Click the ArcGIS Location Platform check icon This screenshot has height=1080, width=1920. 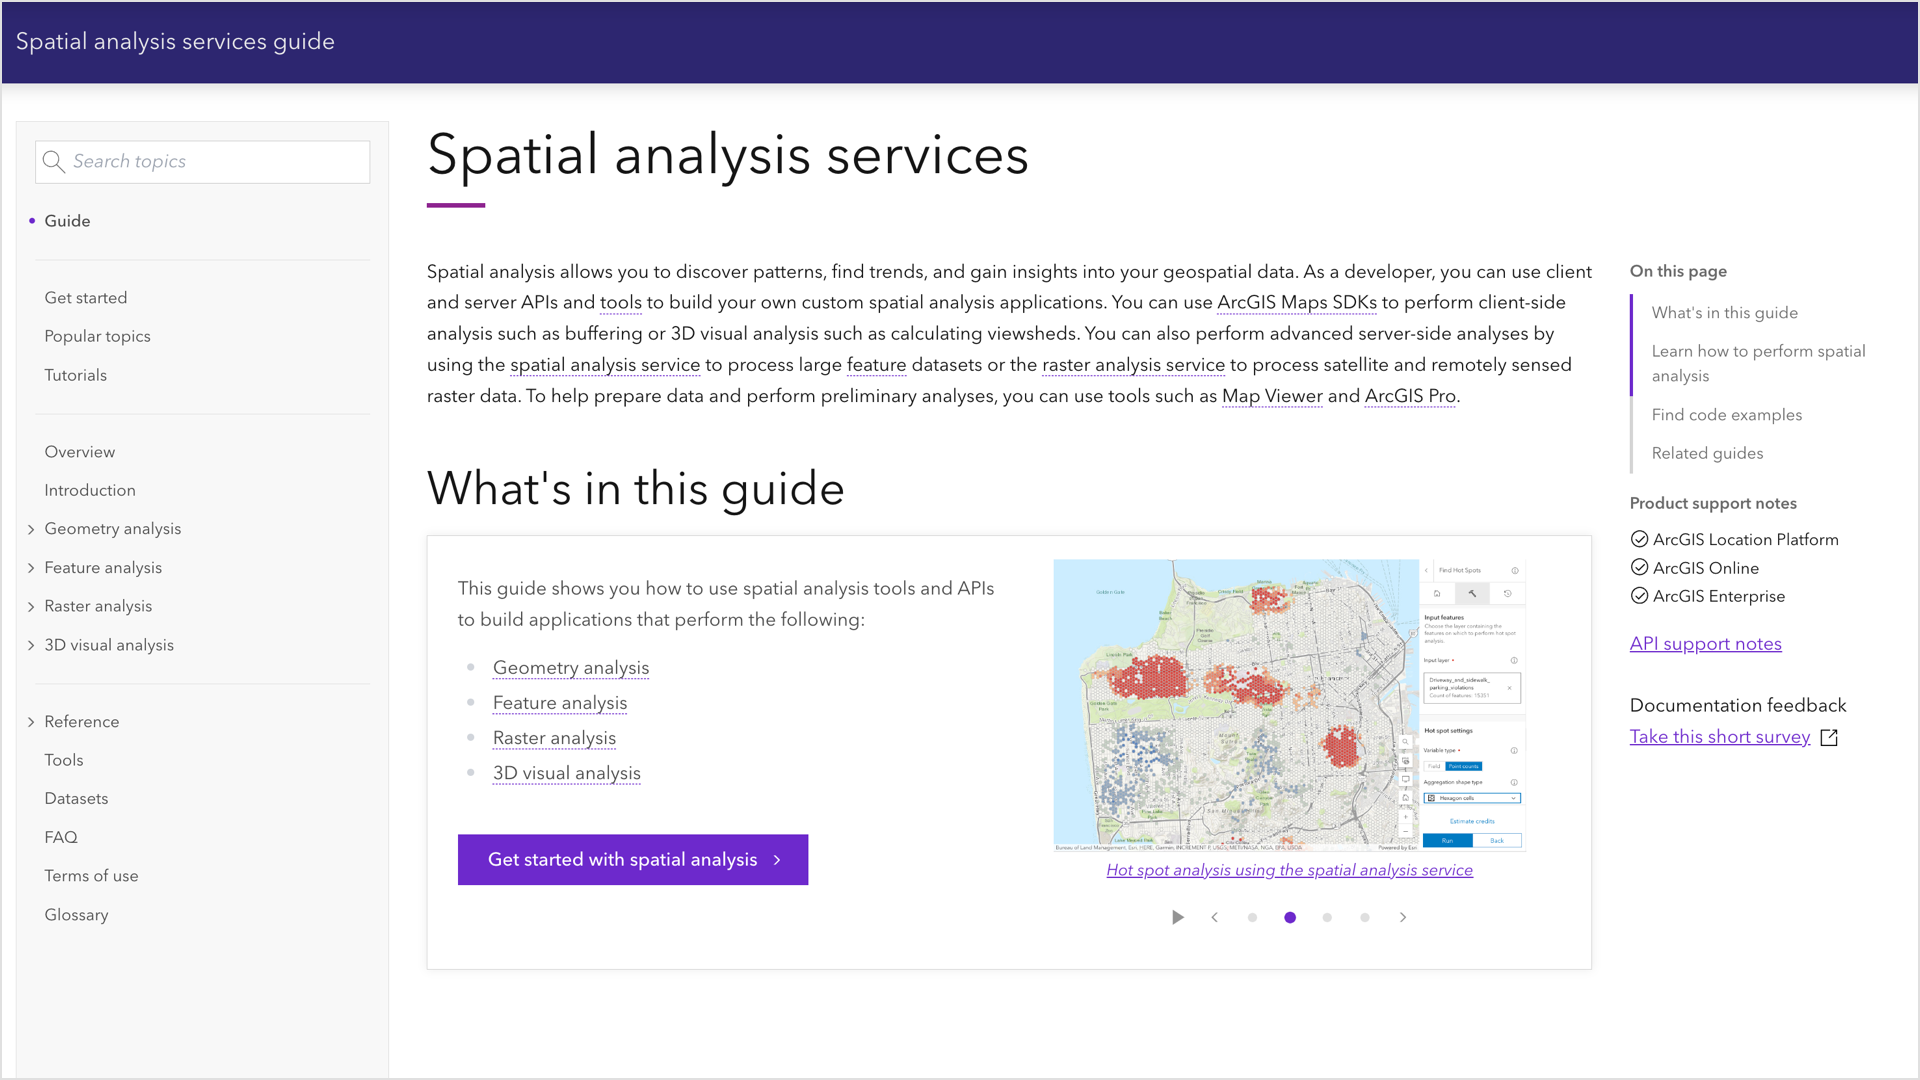(1639, 538)
